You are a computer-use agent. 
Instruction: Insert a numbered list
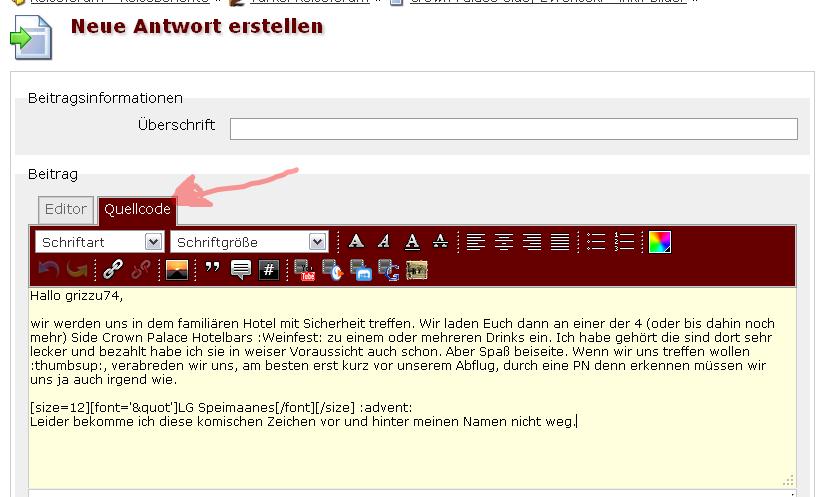(624, 242)
